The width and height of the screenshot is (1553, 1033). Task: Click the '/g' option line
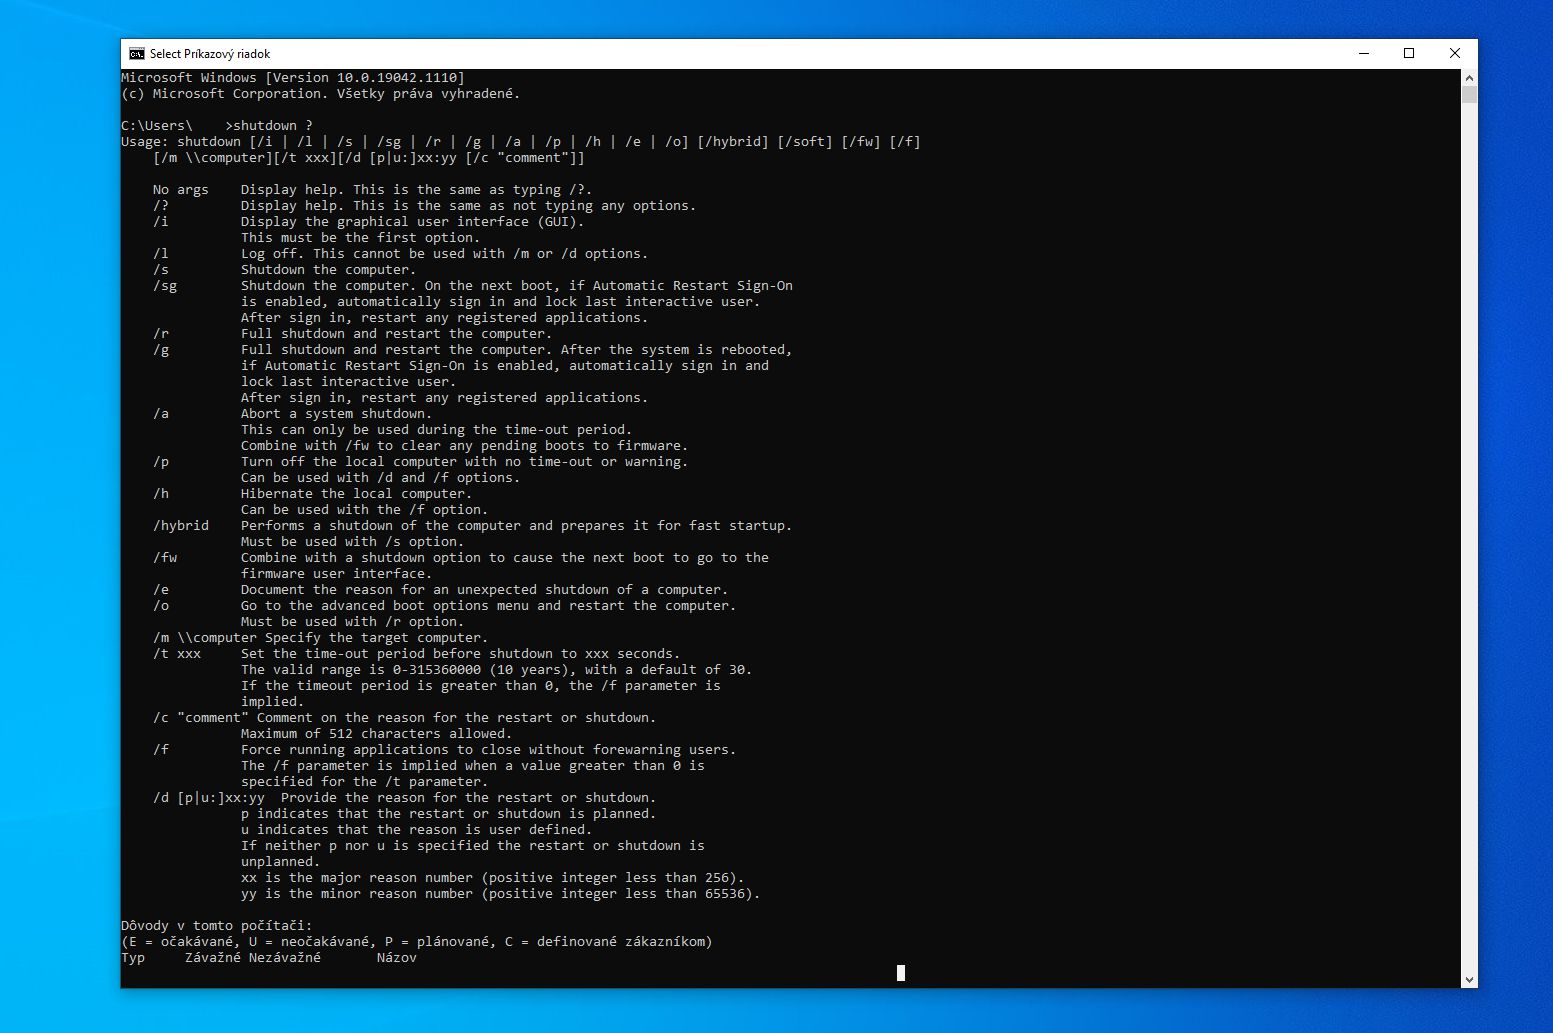pyautogui.click(x=473, y=350)
